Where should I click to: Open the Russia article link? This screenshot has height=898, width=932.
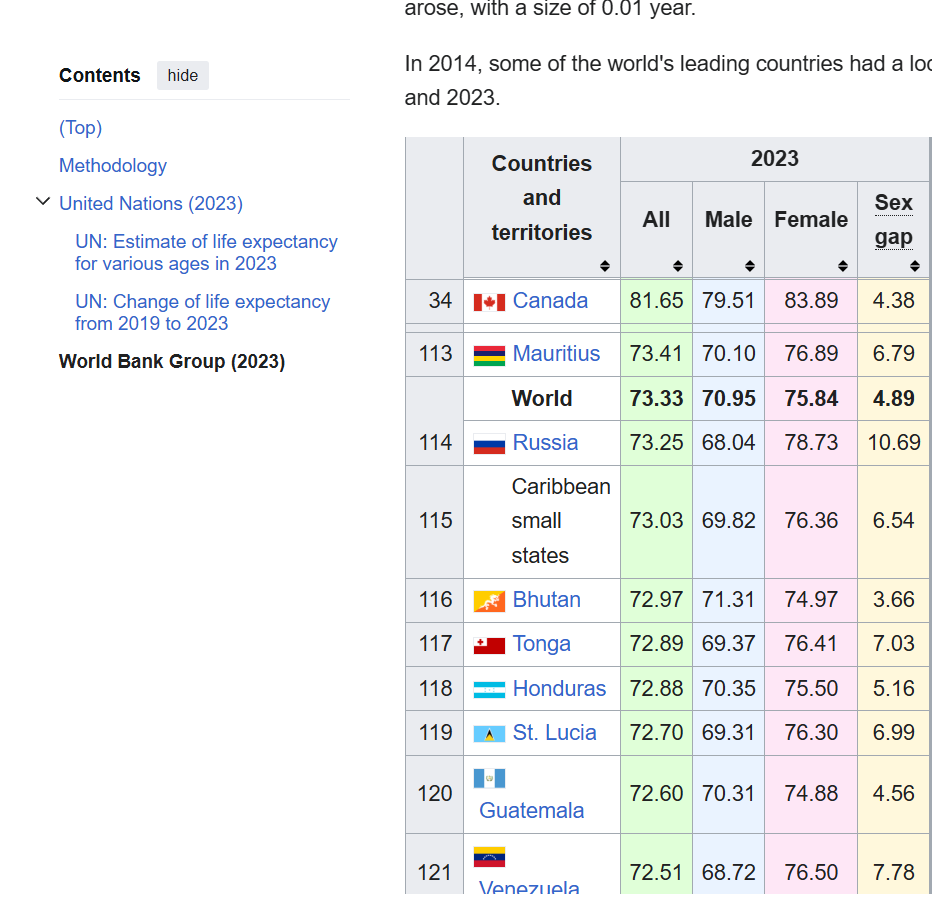point(545,443)
